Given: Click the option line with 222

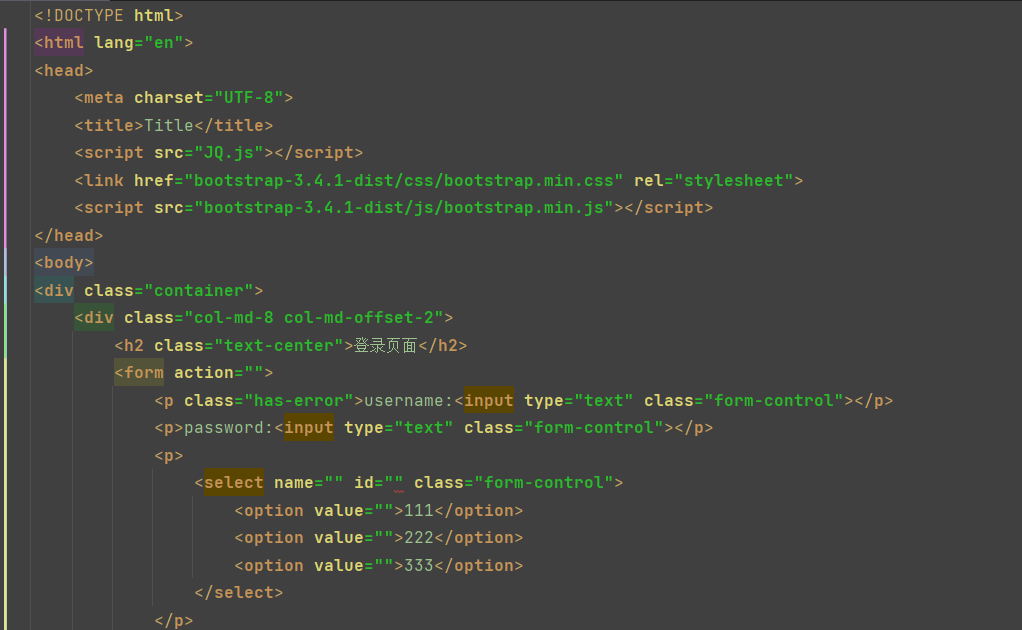Looking at the screenshot, I should click(379, 538).
